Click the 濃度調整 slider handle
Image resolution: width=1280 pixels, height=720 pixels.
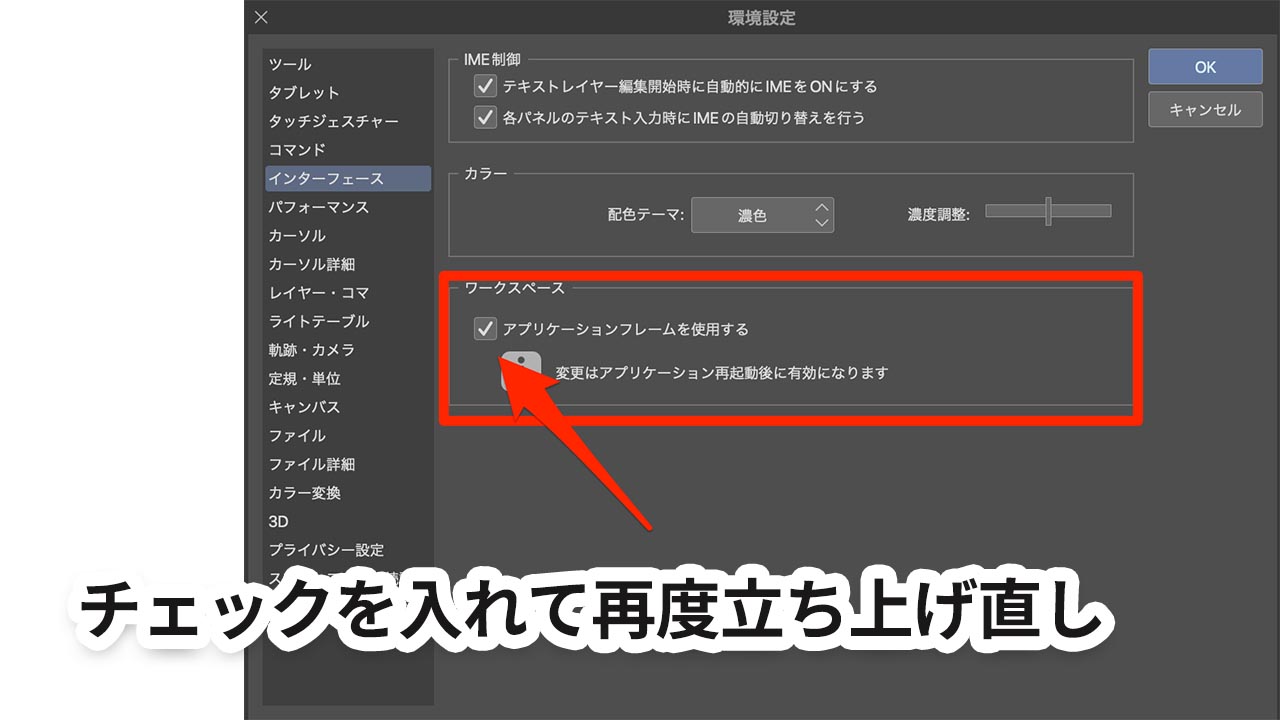1048,211
